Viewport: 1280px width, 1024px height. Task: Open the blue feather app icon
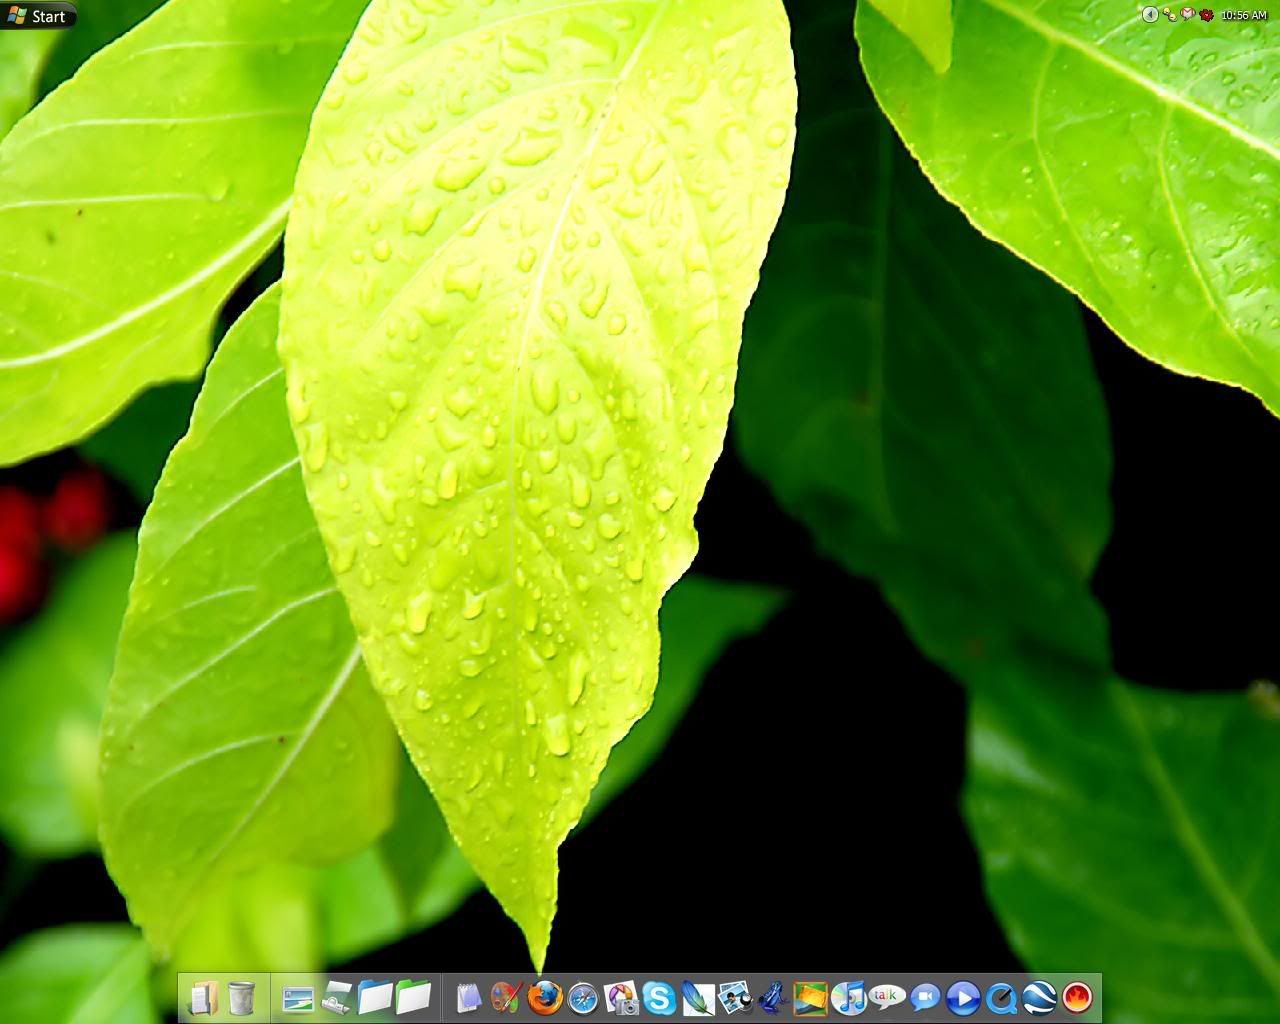point(697,997)
